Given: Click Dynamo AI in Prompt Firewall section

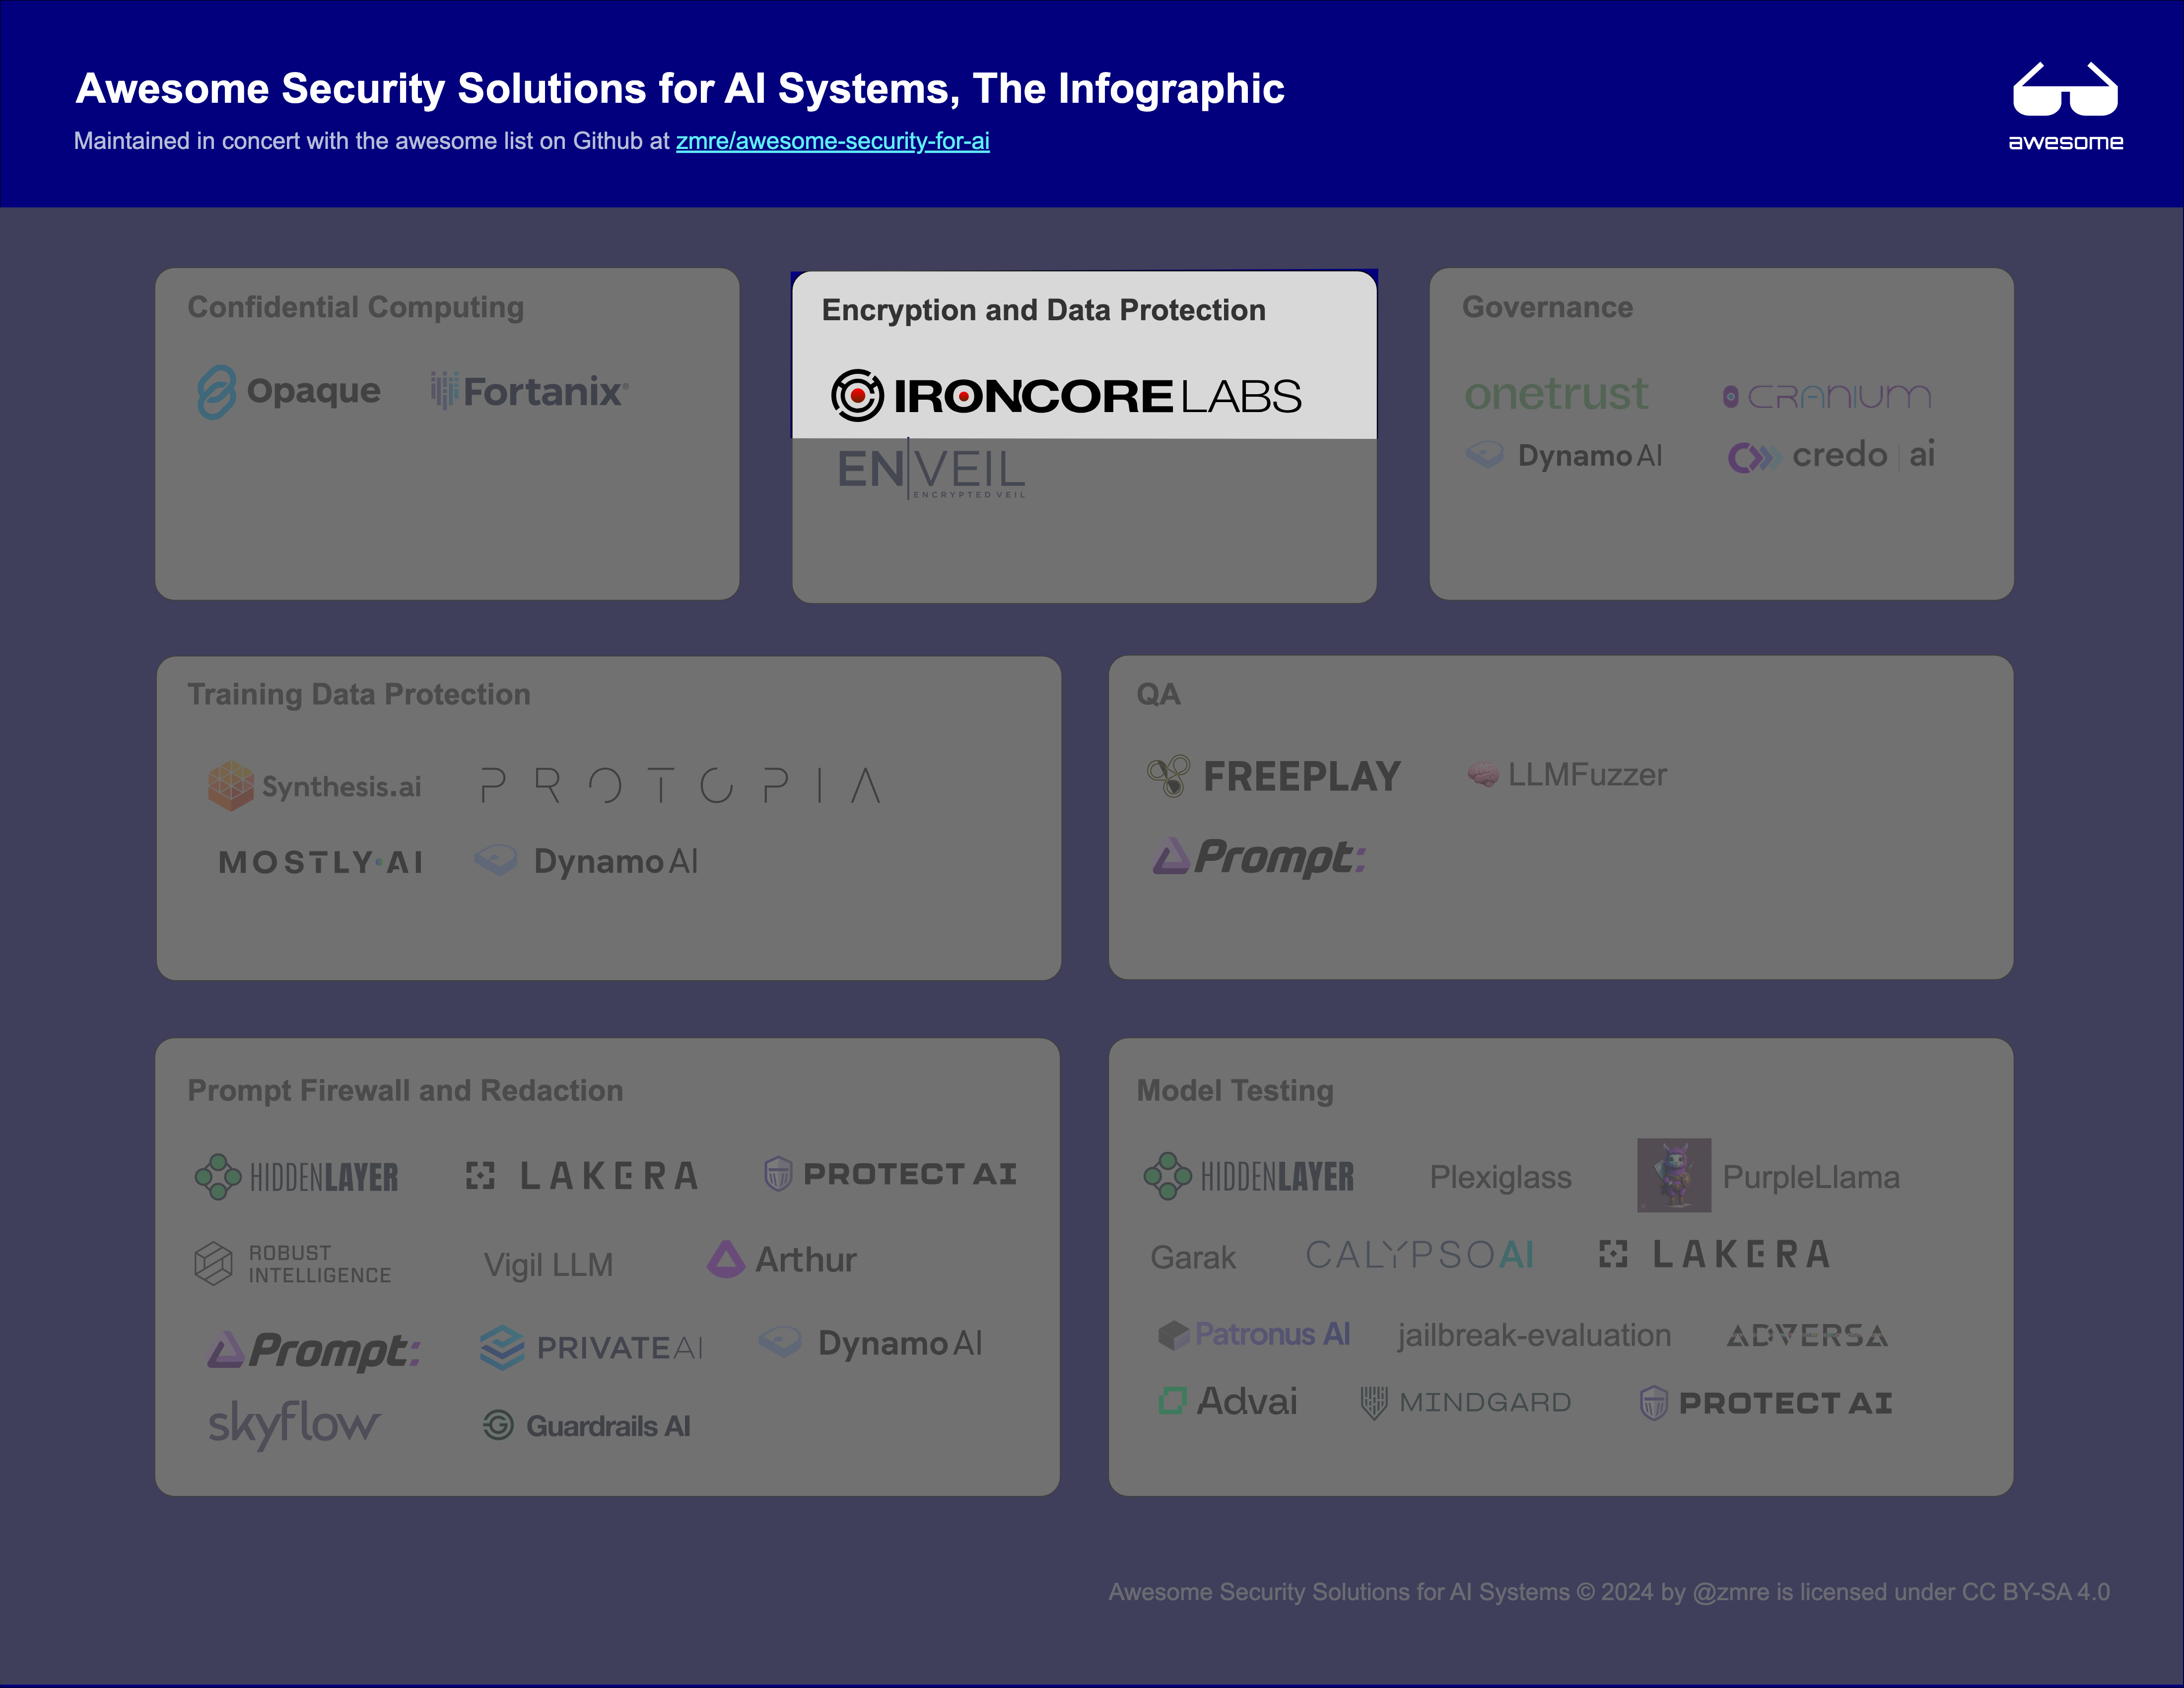Looking at the screenshot, I should point(870,1343).
